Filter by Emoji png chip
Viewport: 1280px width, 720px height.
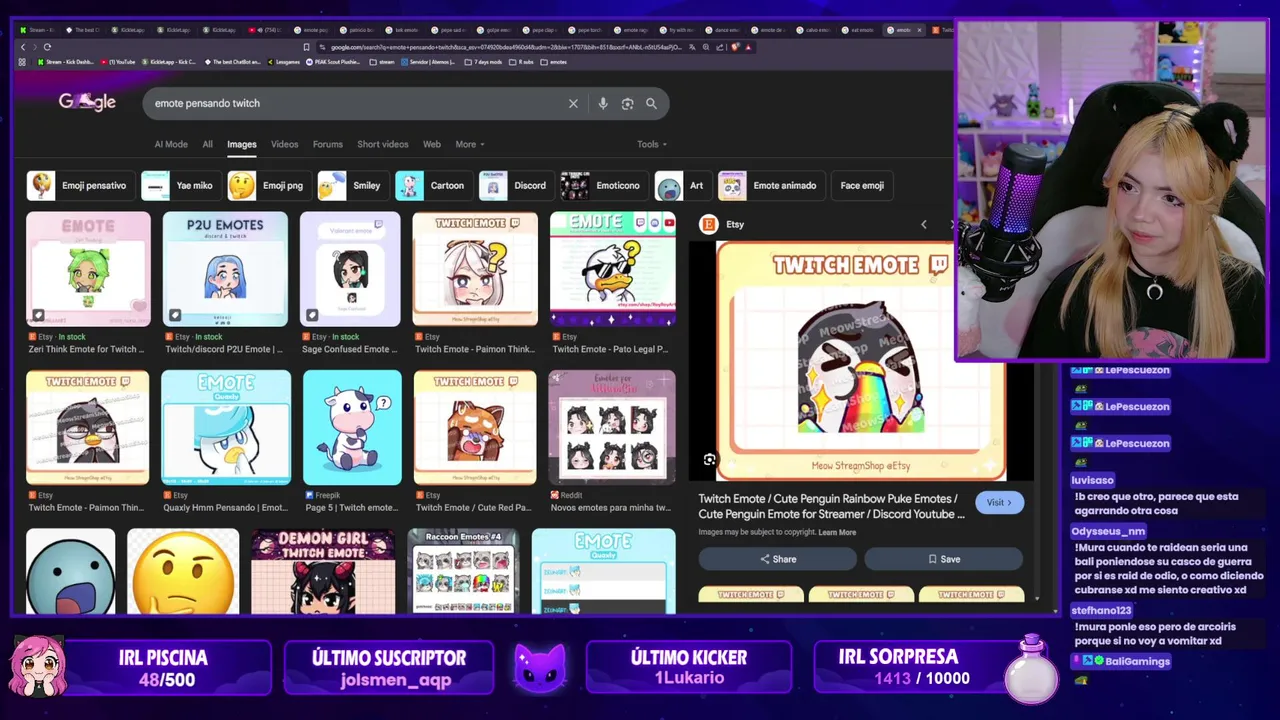pos(268,185)
